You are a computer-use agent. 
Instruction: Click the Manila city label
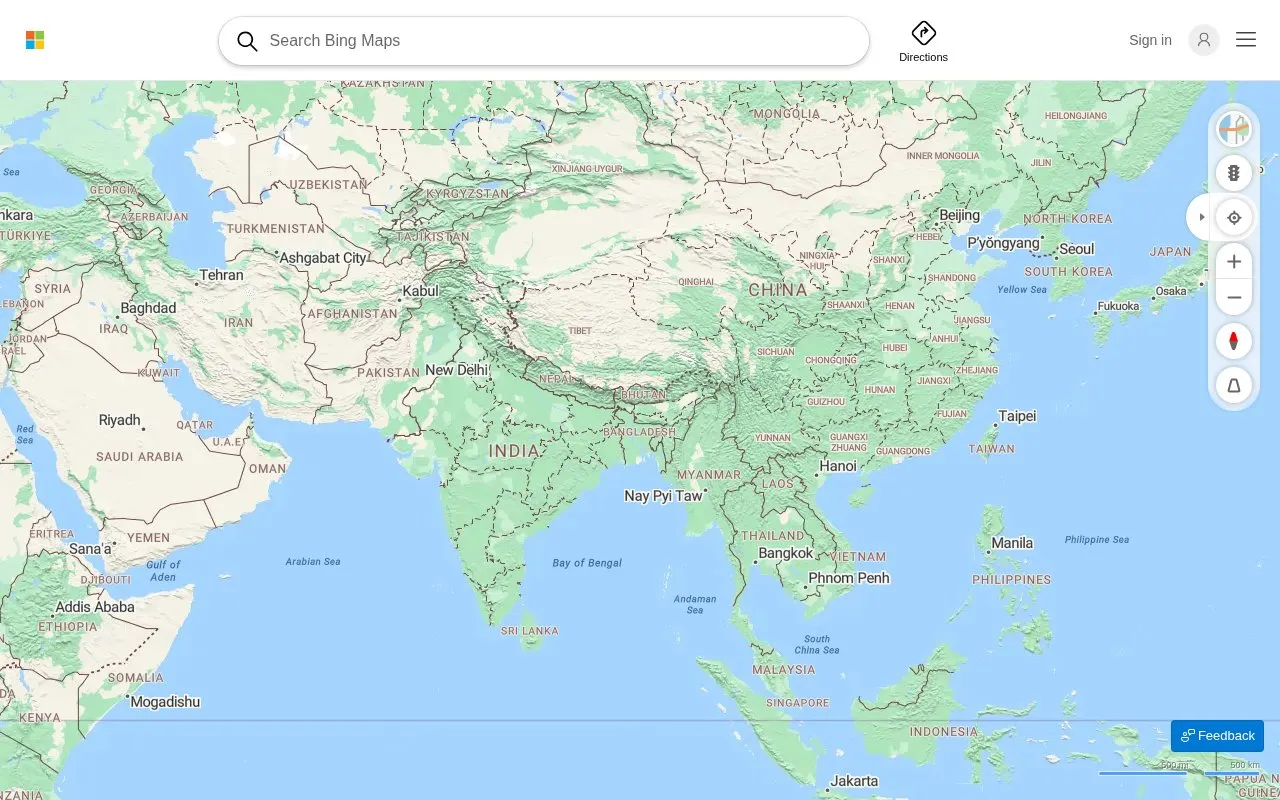(x=1012, y=543)
